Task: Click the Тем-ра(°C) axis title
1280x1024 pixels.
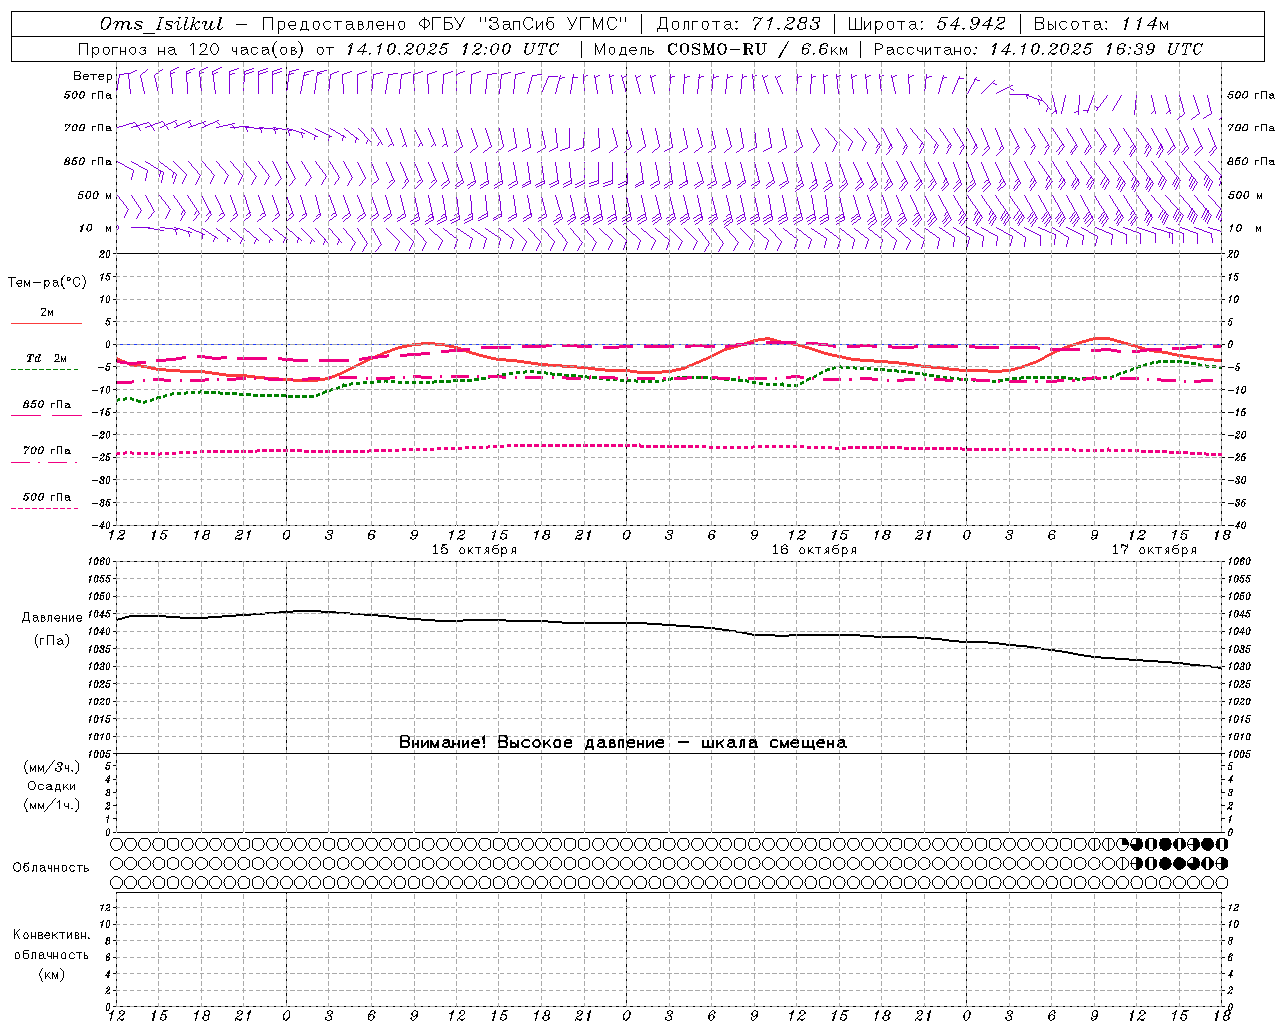Action: (47, 283)
